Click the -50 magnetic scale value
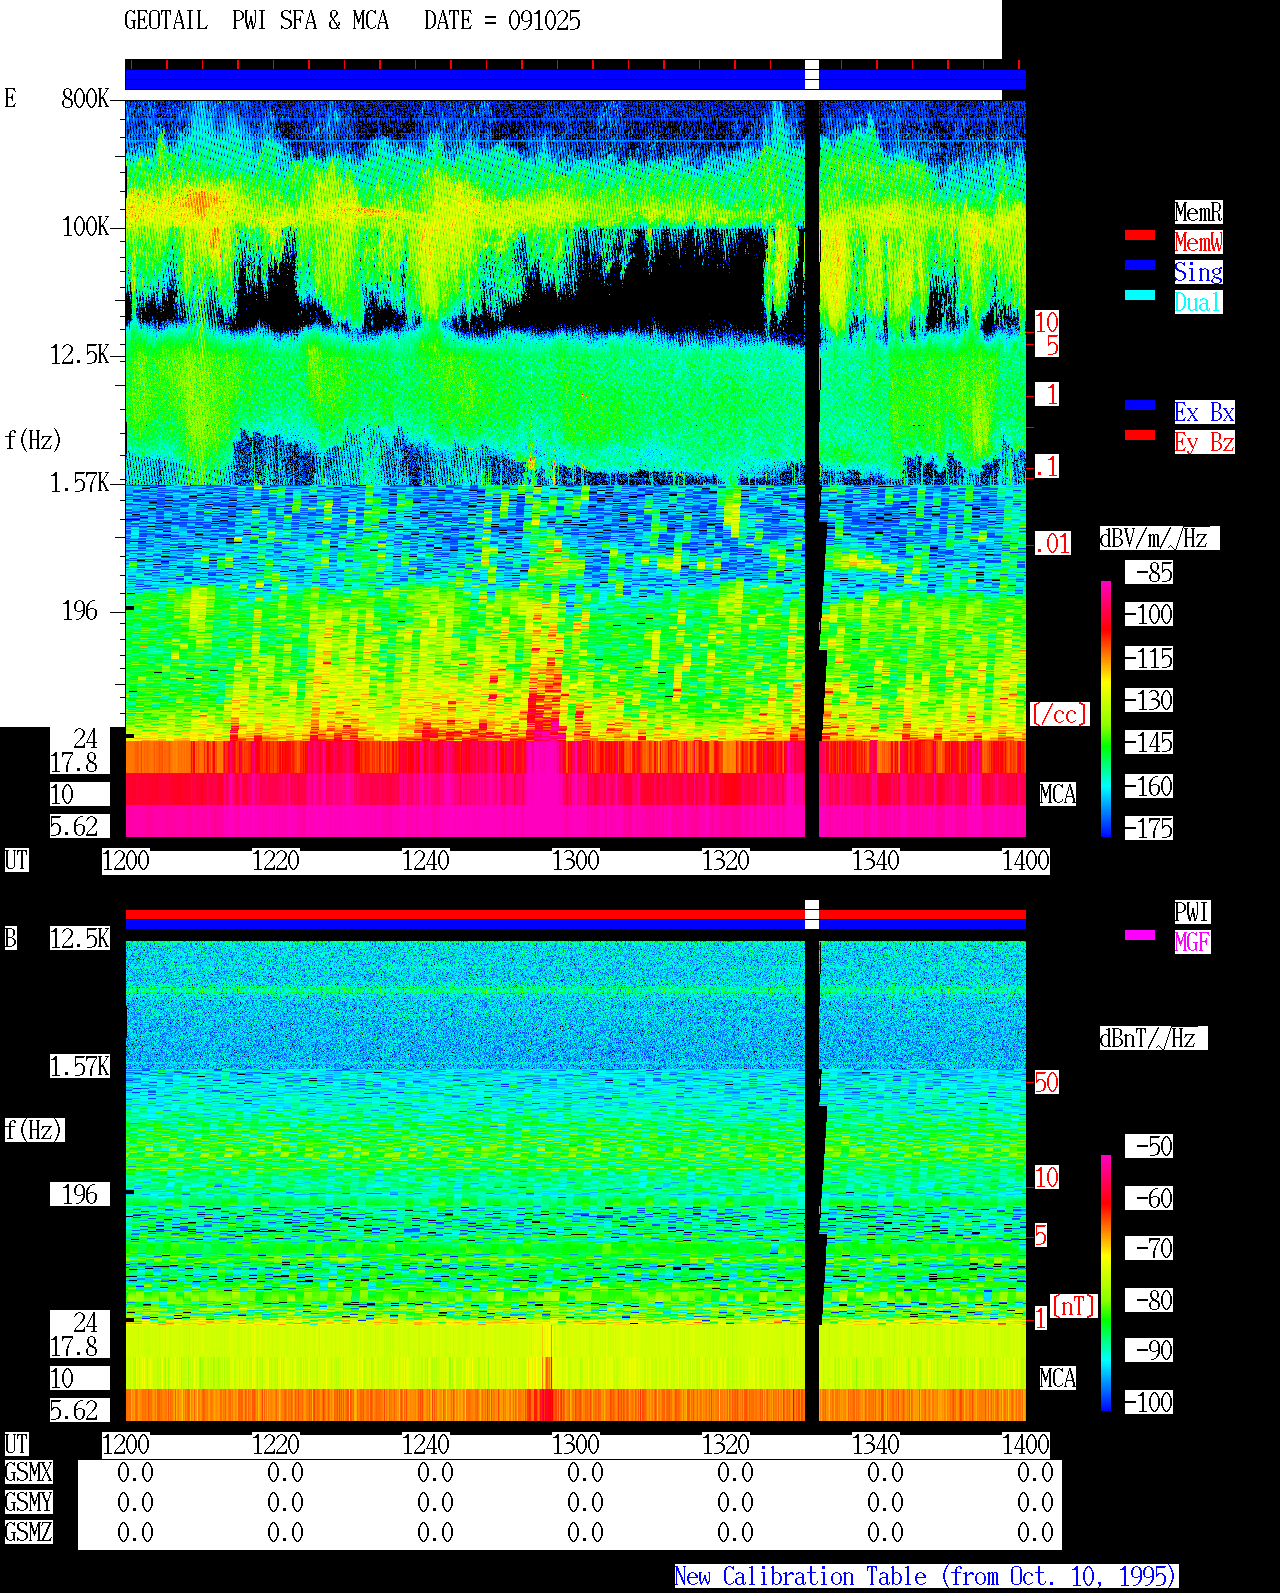The image size is (1280, 1593). [x=1149, y=1146]
